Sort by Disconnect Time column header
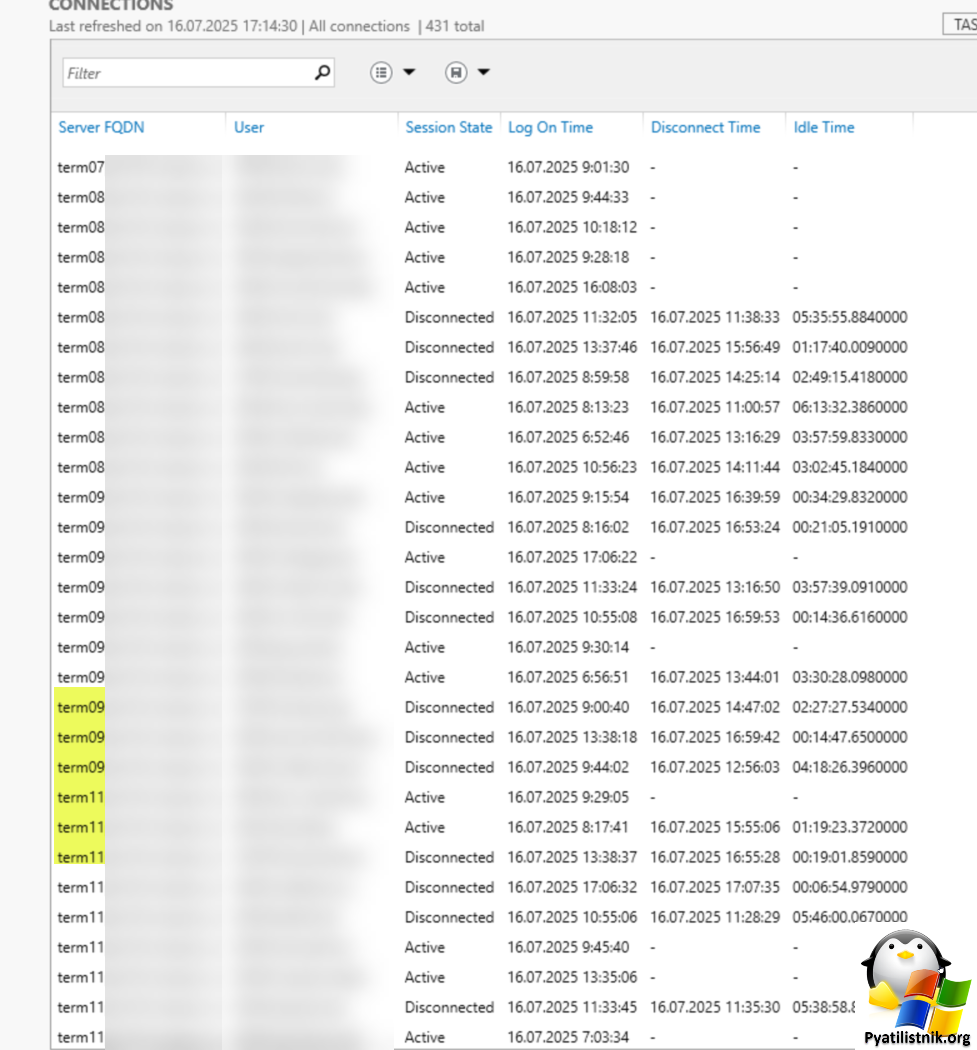The height and width of the screenshot is (1050, 977). (706, 127)
